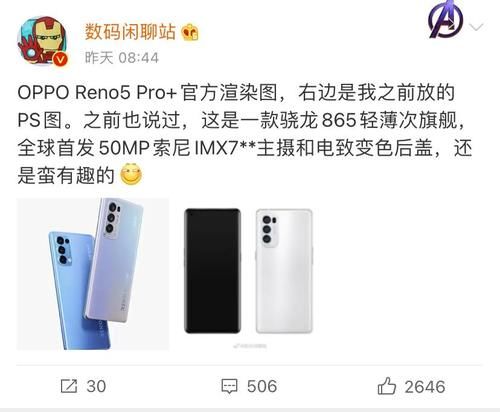Open the white back-cover phone image
Image resolution: width=500 pixels, height=412 pixels.
coord(284,271)
